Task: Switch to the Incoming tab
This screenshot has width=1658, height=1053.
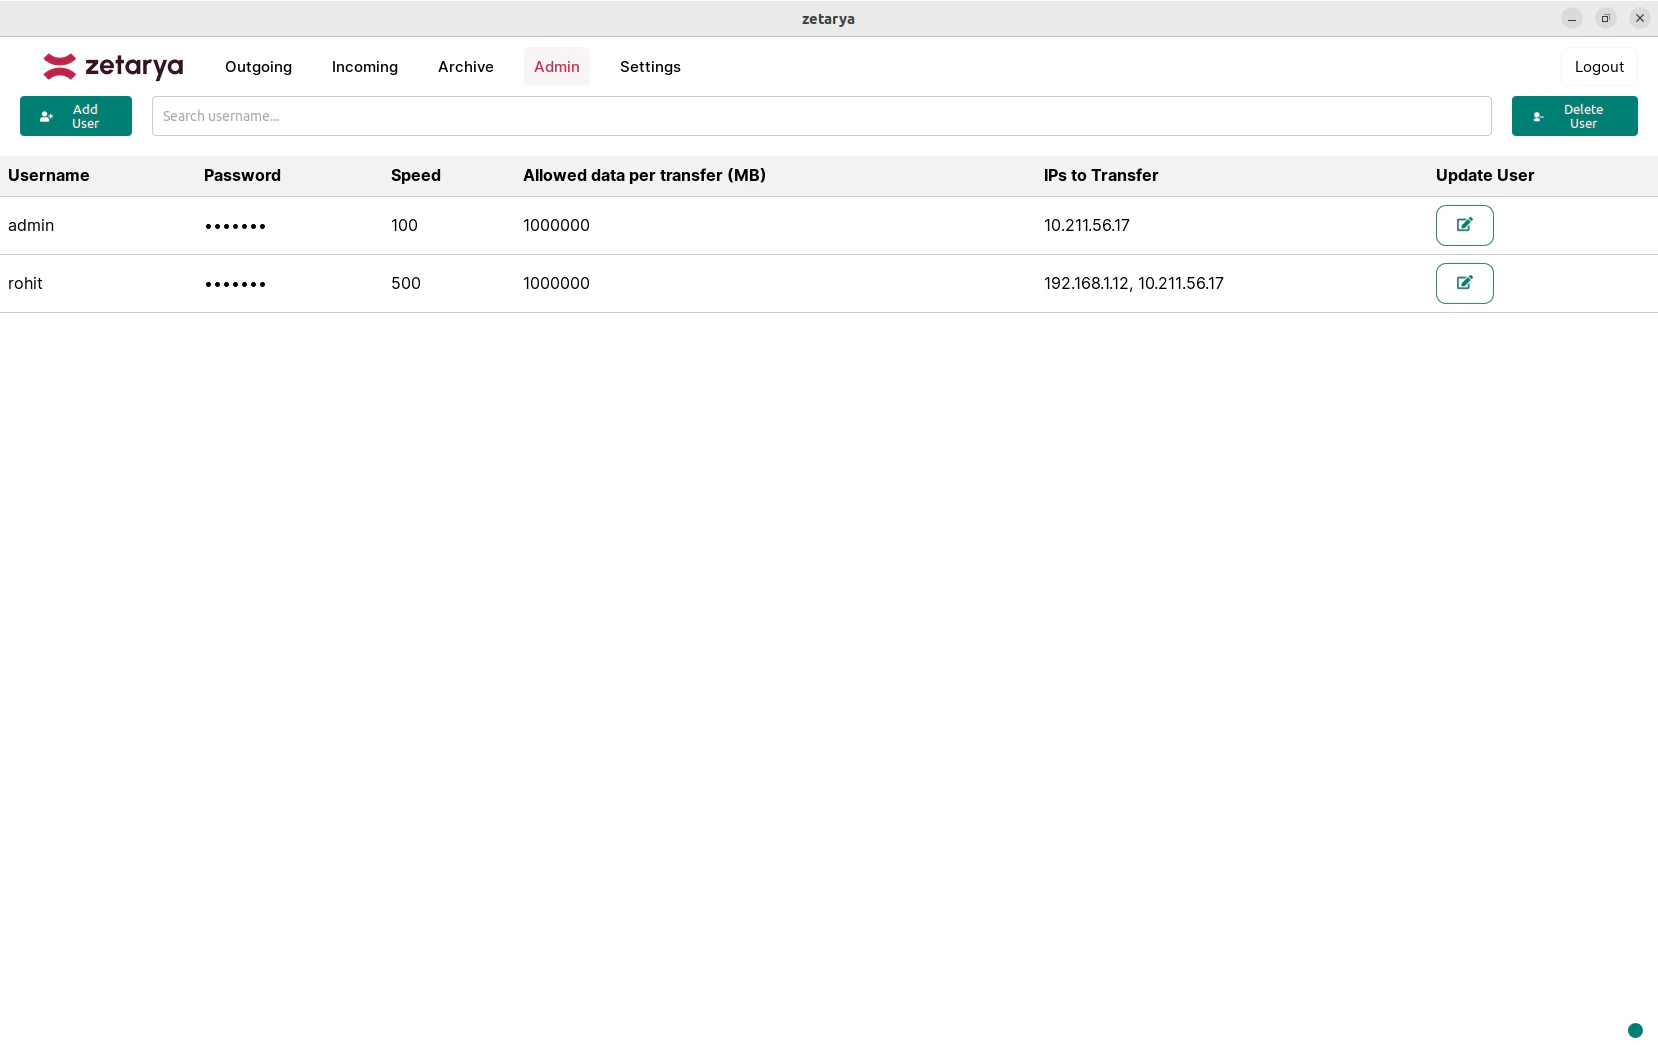Action: click(365, 67)
